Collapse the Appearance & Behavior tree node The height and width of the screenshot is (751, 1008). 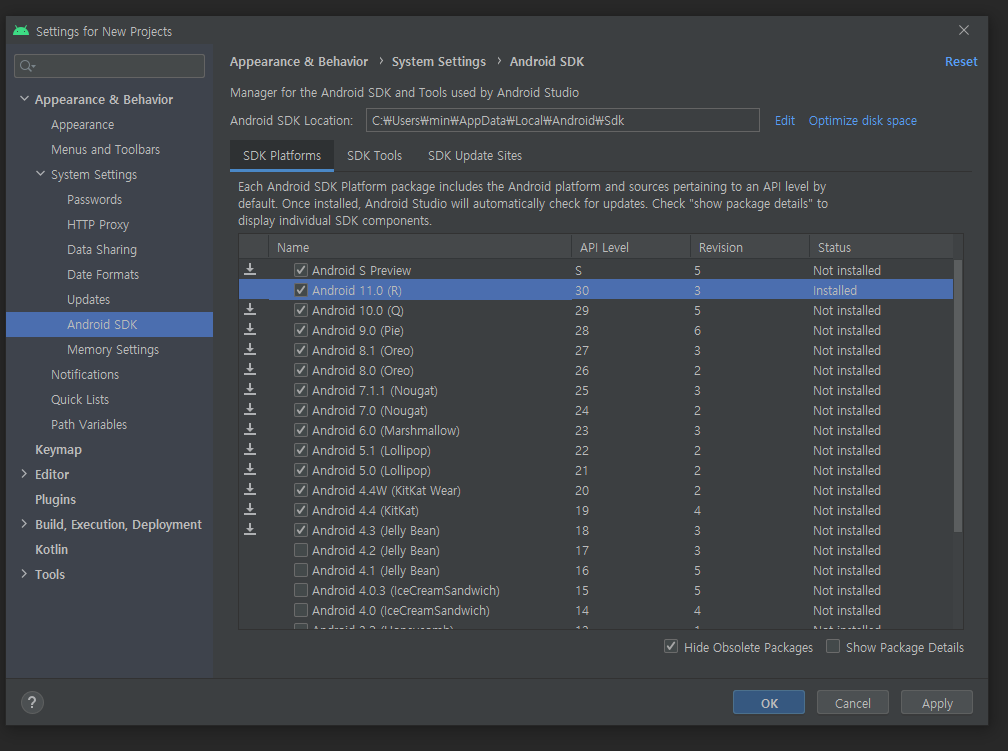[24, 98]
